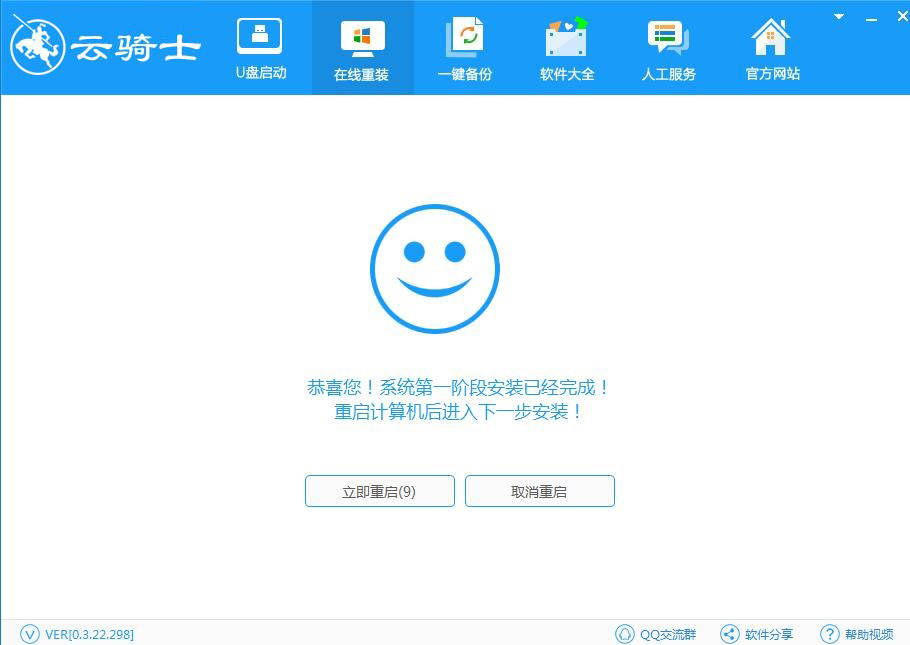
Task: Click 取消重启 to cancel restart
Action: pyautogui.click(x=539, y=491)
